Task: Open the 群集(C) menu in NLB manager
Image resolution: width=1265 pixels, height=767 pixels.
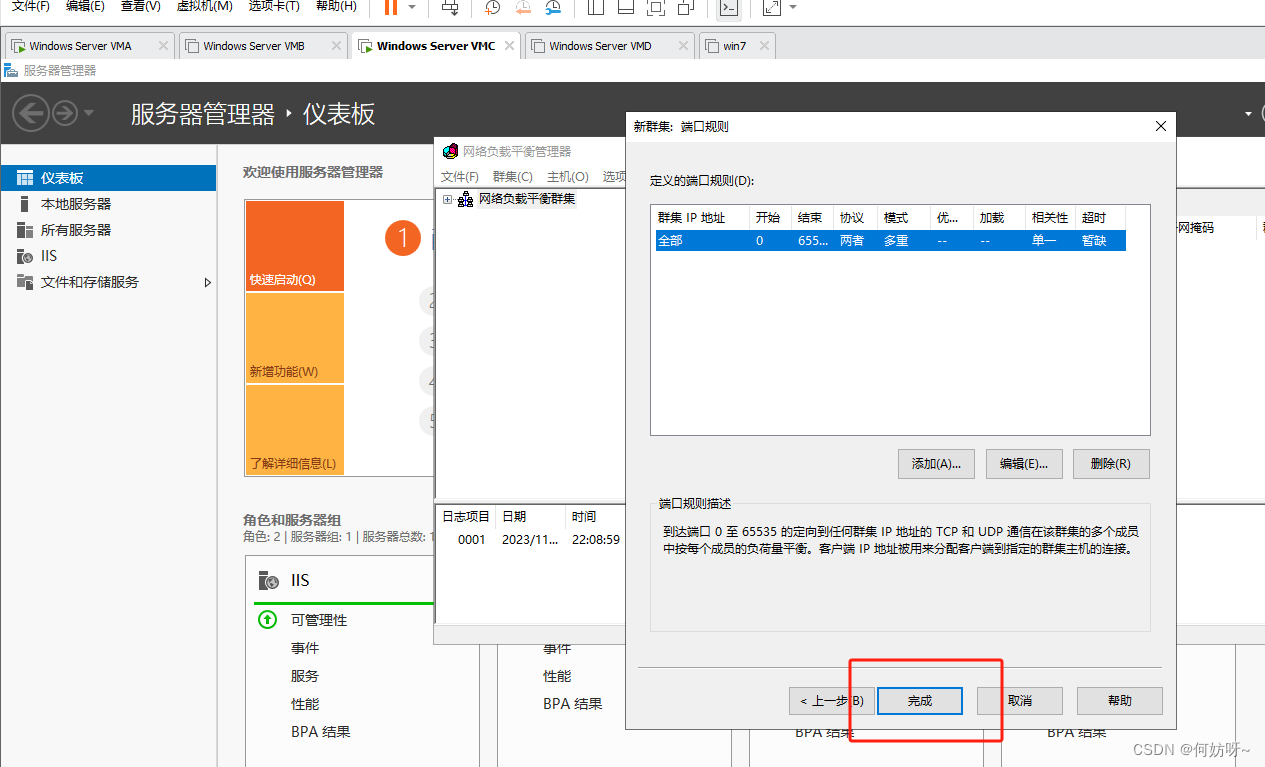Action: coord(512,177)
